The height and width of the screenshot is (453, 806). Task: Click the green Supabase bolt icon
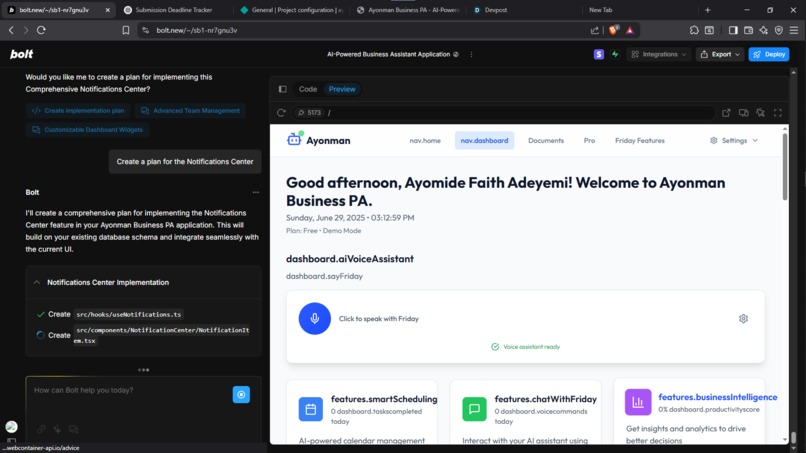(615, 54)
